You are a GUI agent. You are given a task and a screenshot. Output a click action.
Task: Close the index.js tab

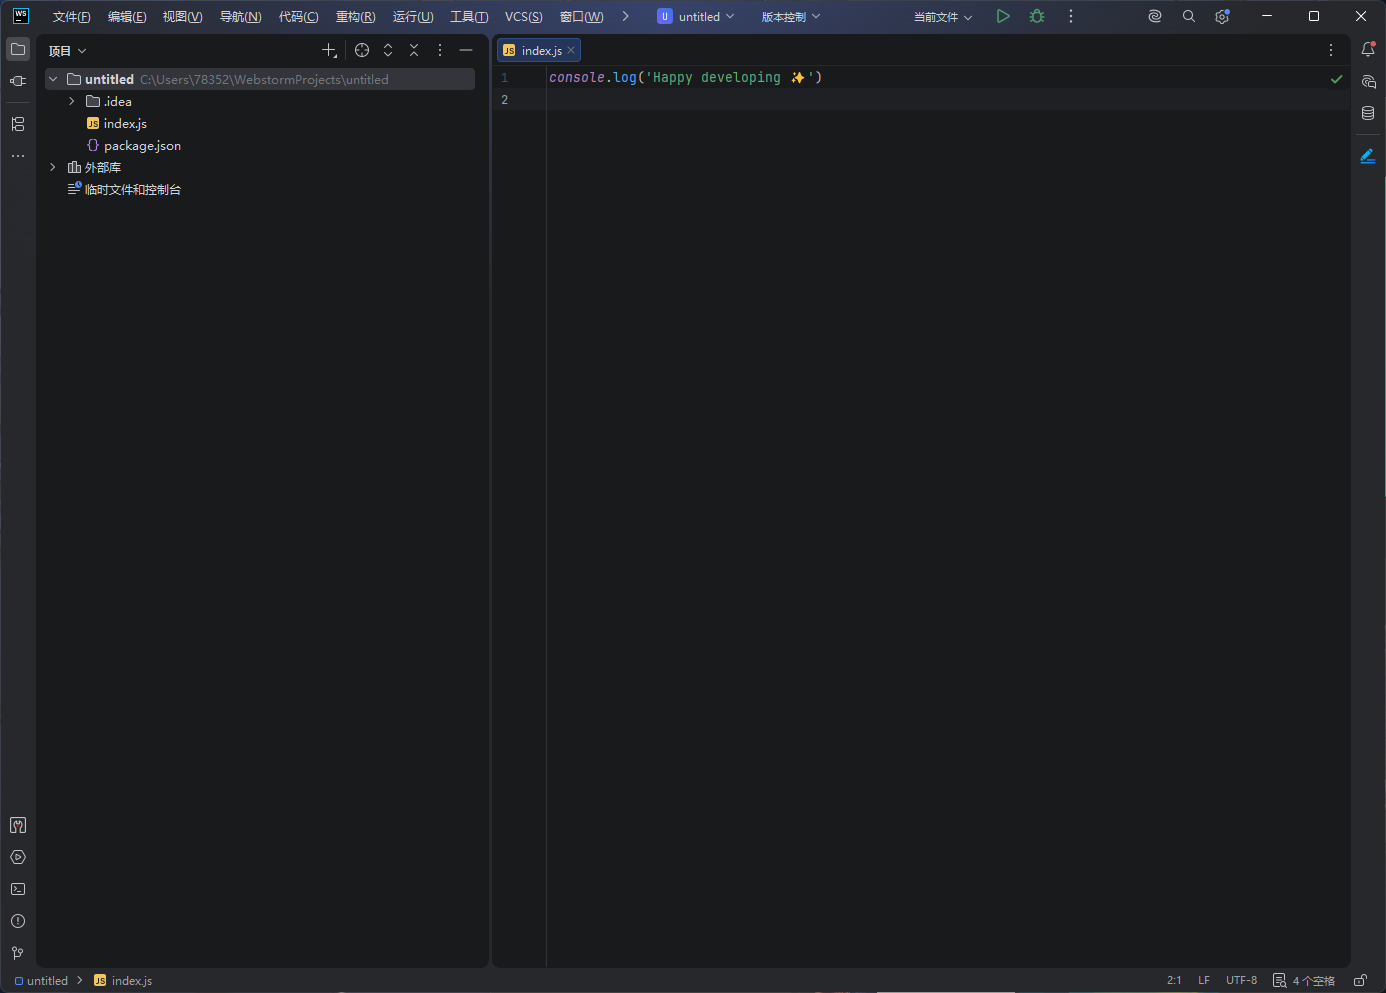(x=571, y=50)
